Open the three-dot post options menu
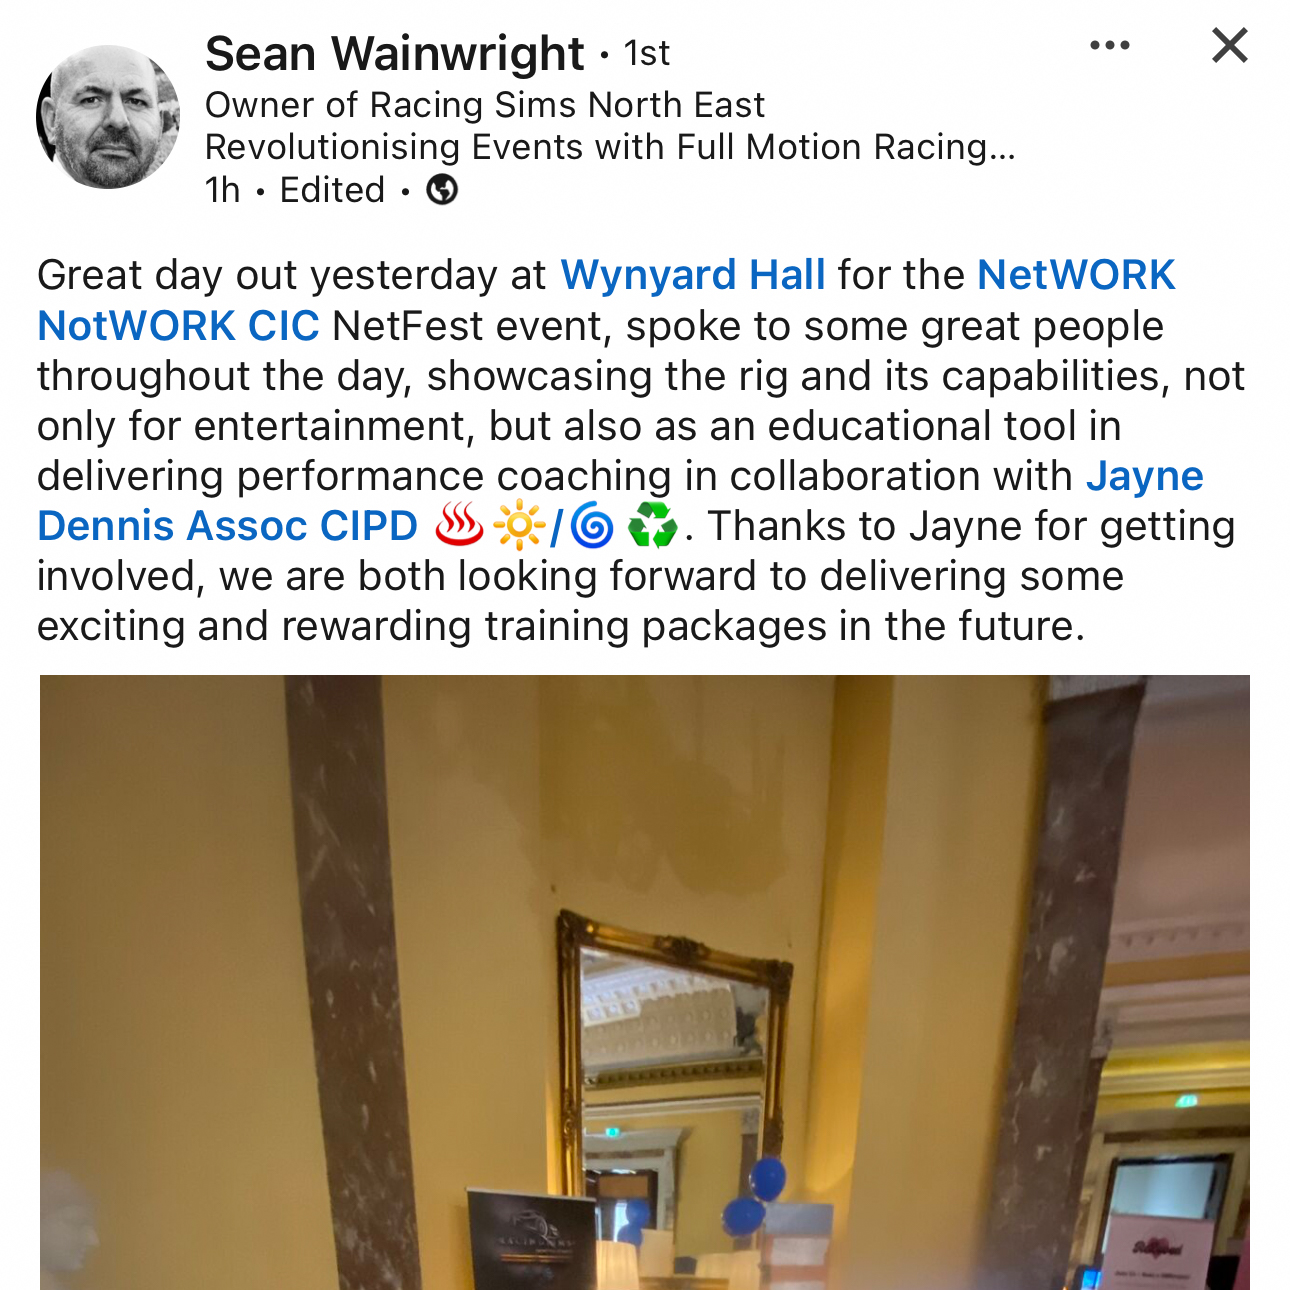 (1109, 46)
